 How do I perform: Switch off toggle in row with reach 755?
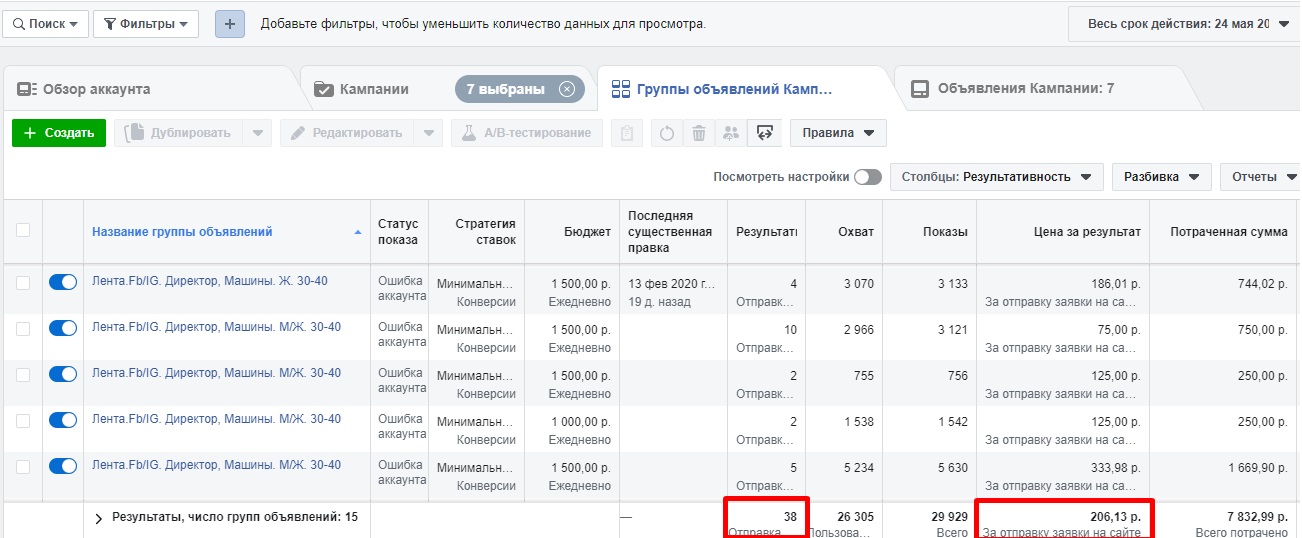click(63, 374)
